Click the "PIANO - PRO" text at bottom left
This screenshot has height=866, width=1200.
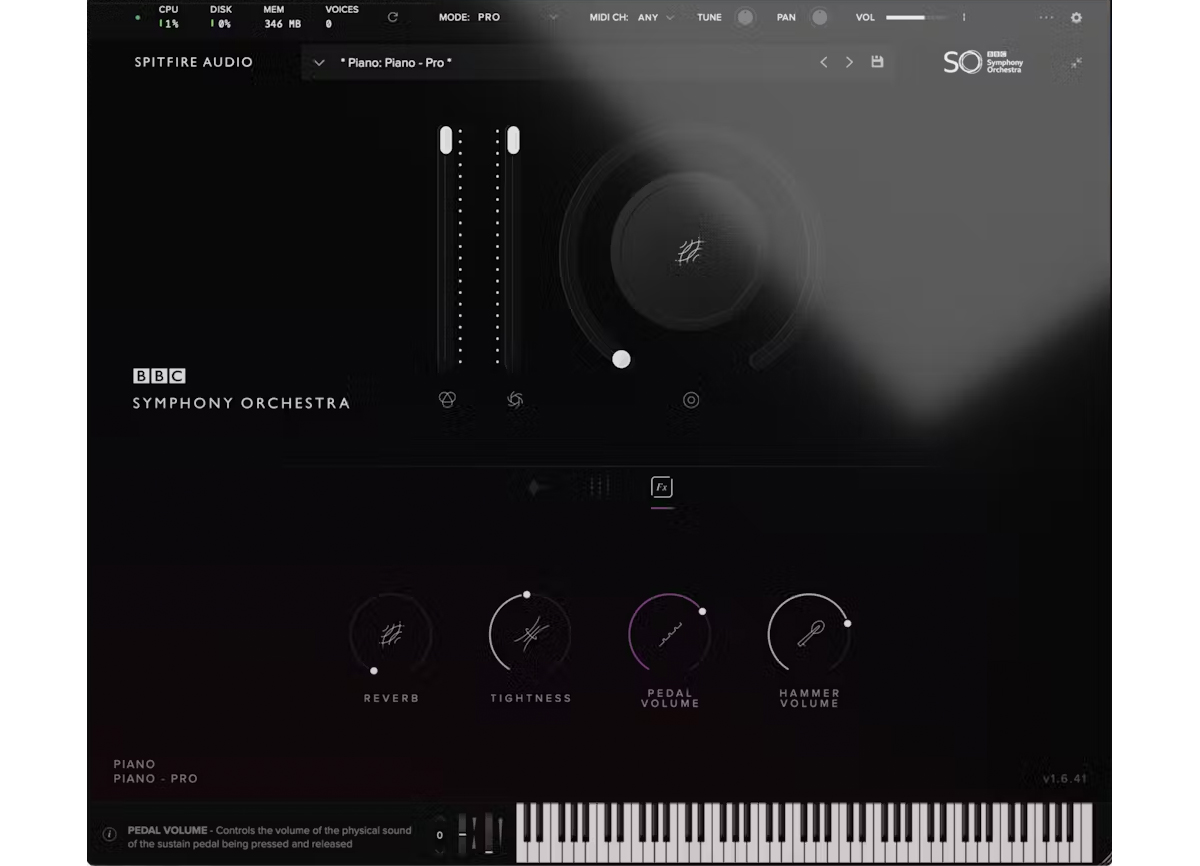[x=155, y=779]
